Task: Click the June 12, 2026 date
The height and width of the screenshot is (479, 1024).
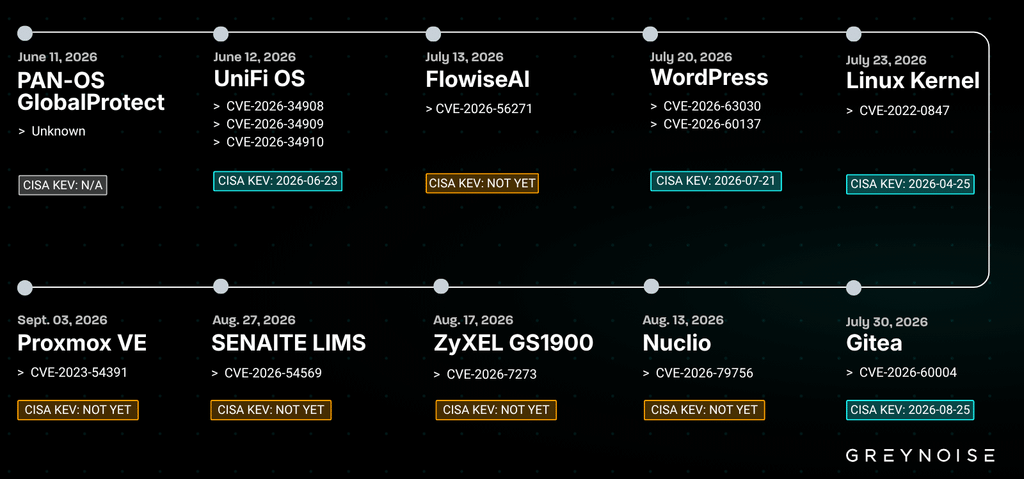Action: 255,57
